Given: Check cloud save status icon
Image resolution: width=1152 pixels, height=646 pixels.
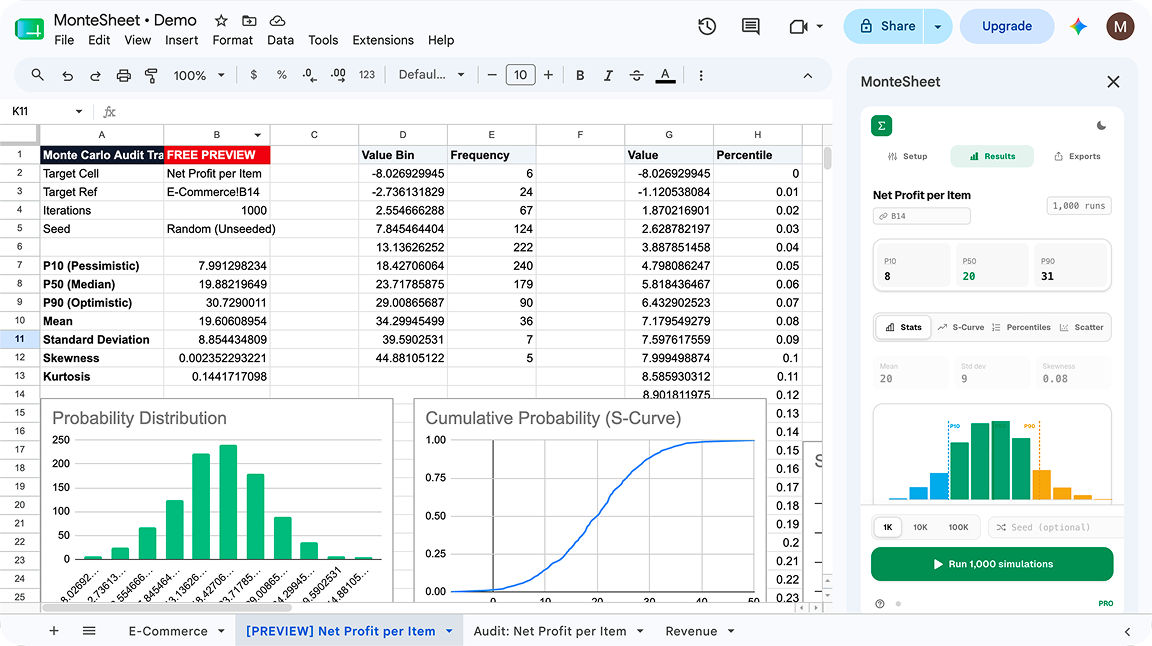Looking at the screenshot, I should click(277, 21).
